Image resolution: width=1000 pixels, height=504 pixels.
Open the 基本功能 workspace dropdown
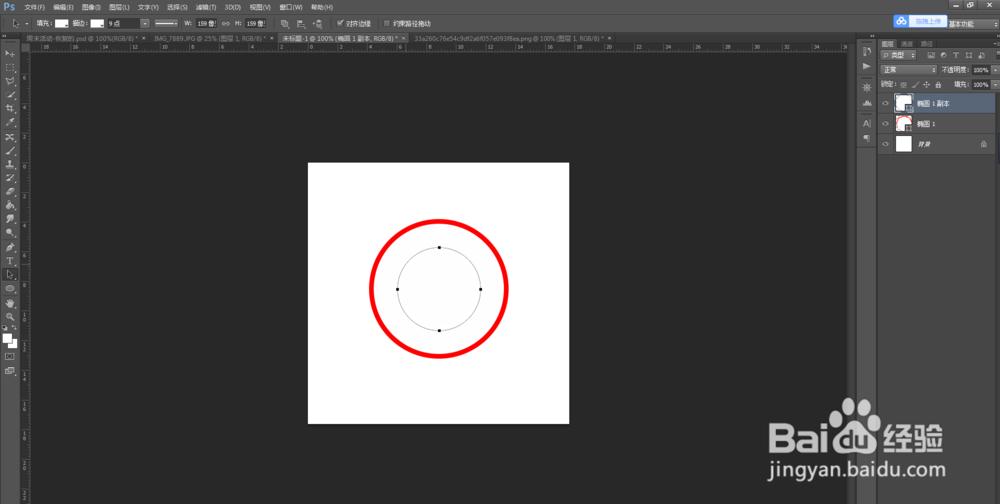click(973, 24)
